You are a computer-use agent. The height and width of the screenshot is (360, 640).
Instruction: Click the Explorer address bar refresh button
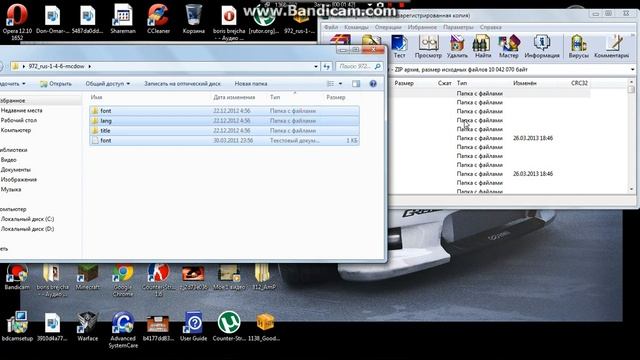(x=327, y=66)
